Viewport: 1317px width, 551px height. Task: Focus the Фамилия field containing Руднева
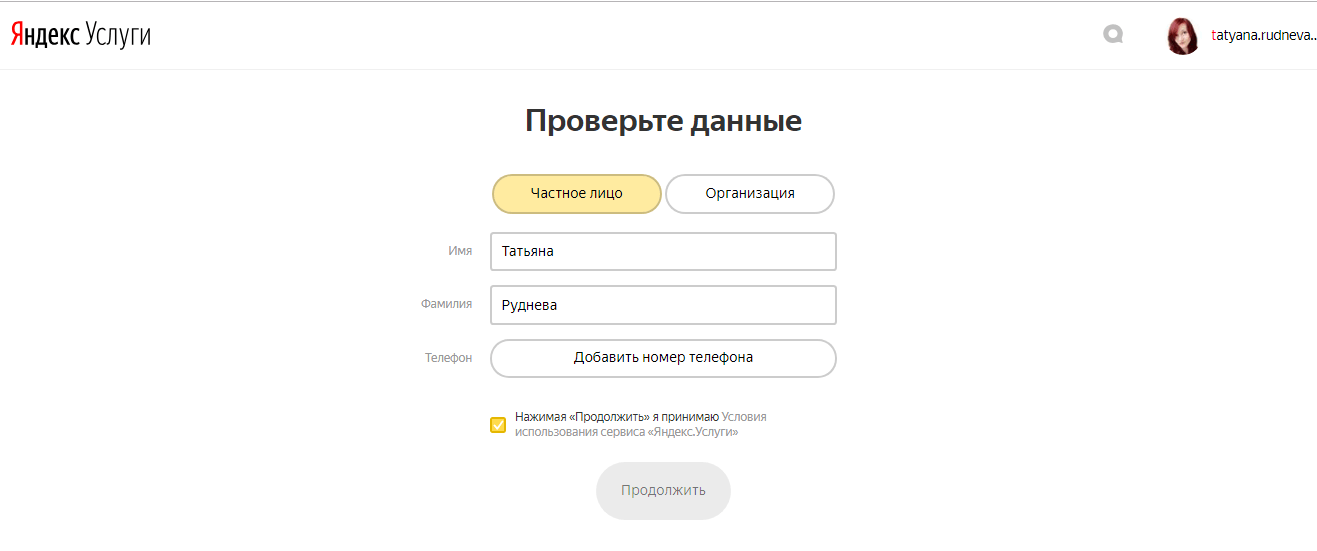pyautogui.click(x=662, y=305)
